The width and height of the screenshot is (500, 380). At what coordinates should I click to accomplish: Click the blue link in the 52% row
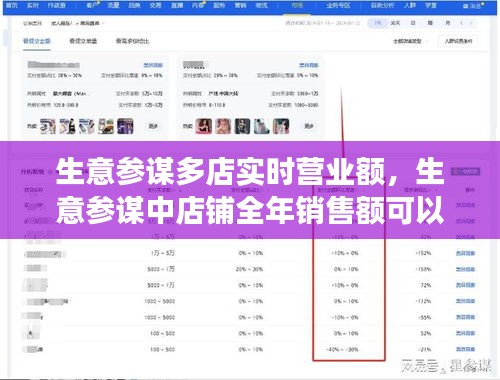click(x=465, y=333)
